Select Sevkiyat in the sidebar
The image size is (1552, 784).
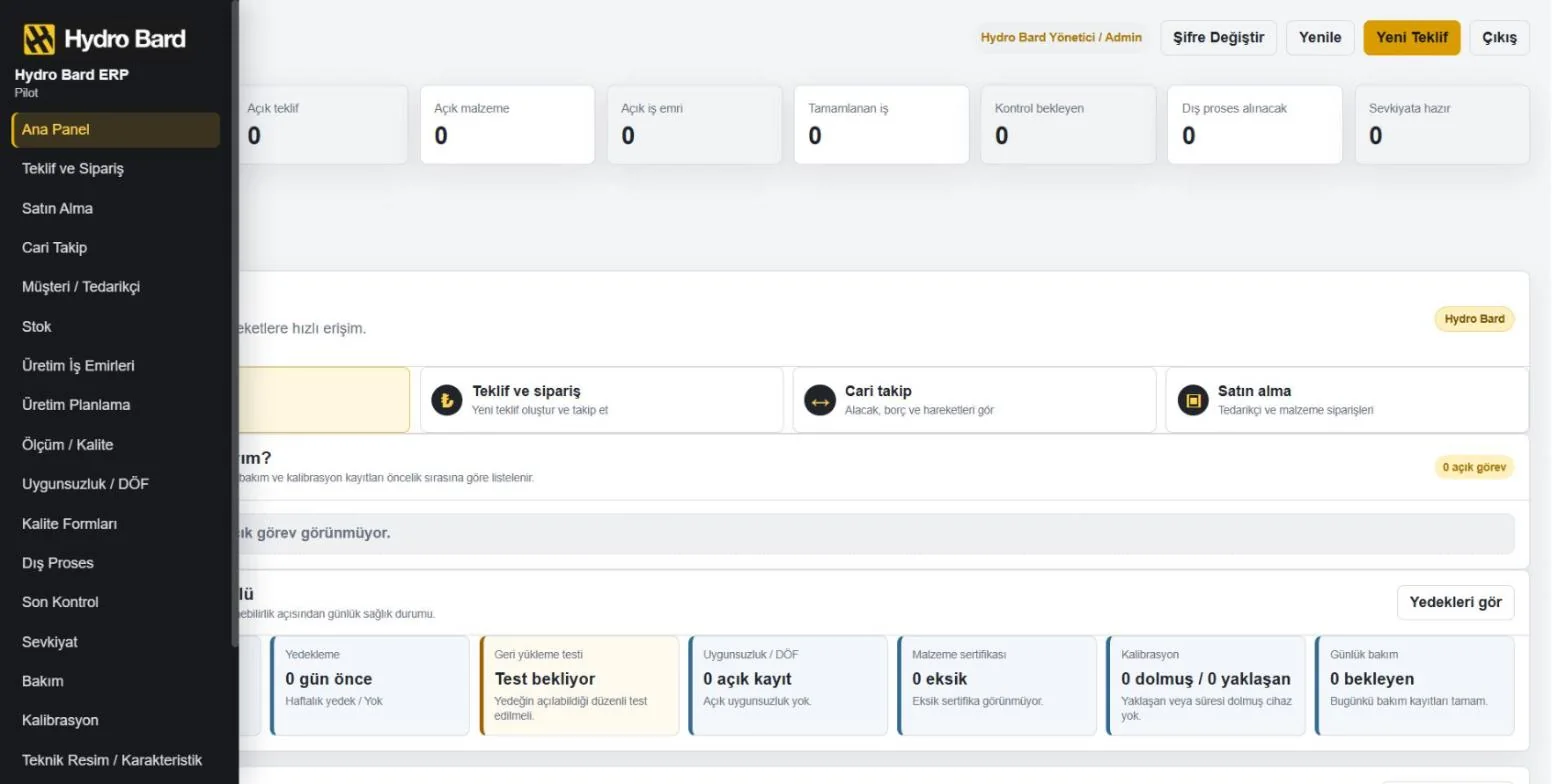click(115, 642)
